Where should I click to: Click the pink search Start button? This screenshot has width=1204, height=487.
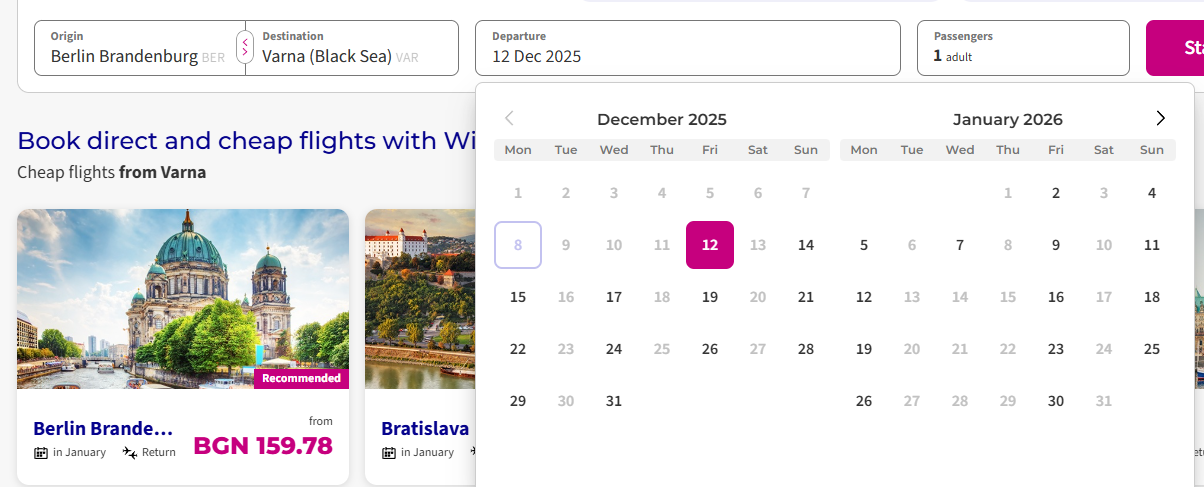[x=1175, y=48]
